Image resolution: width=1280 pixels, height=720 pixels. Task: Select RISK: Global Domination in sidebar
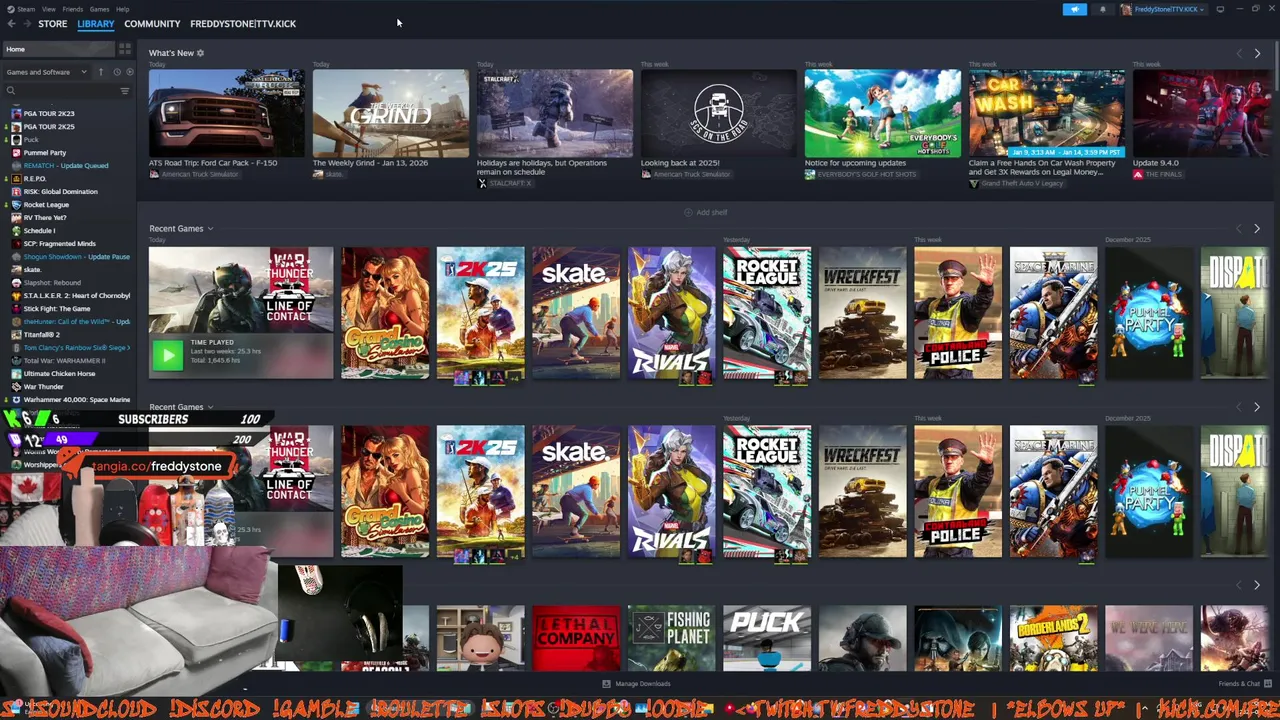61,192
